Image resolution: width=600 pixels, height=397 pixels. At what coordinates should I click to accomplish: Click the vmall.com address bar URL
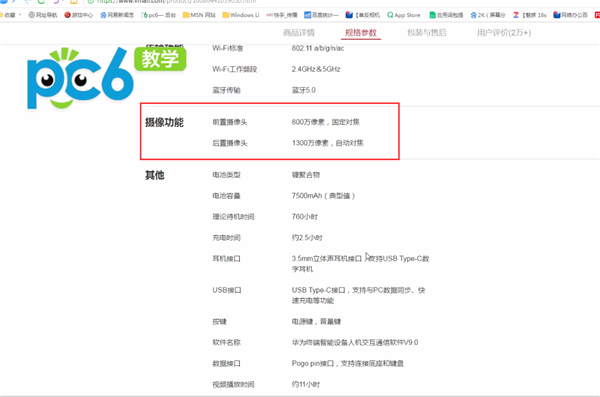(x=176, y=2)
